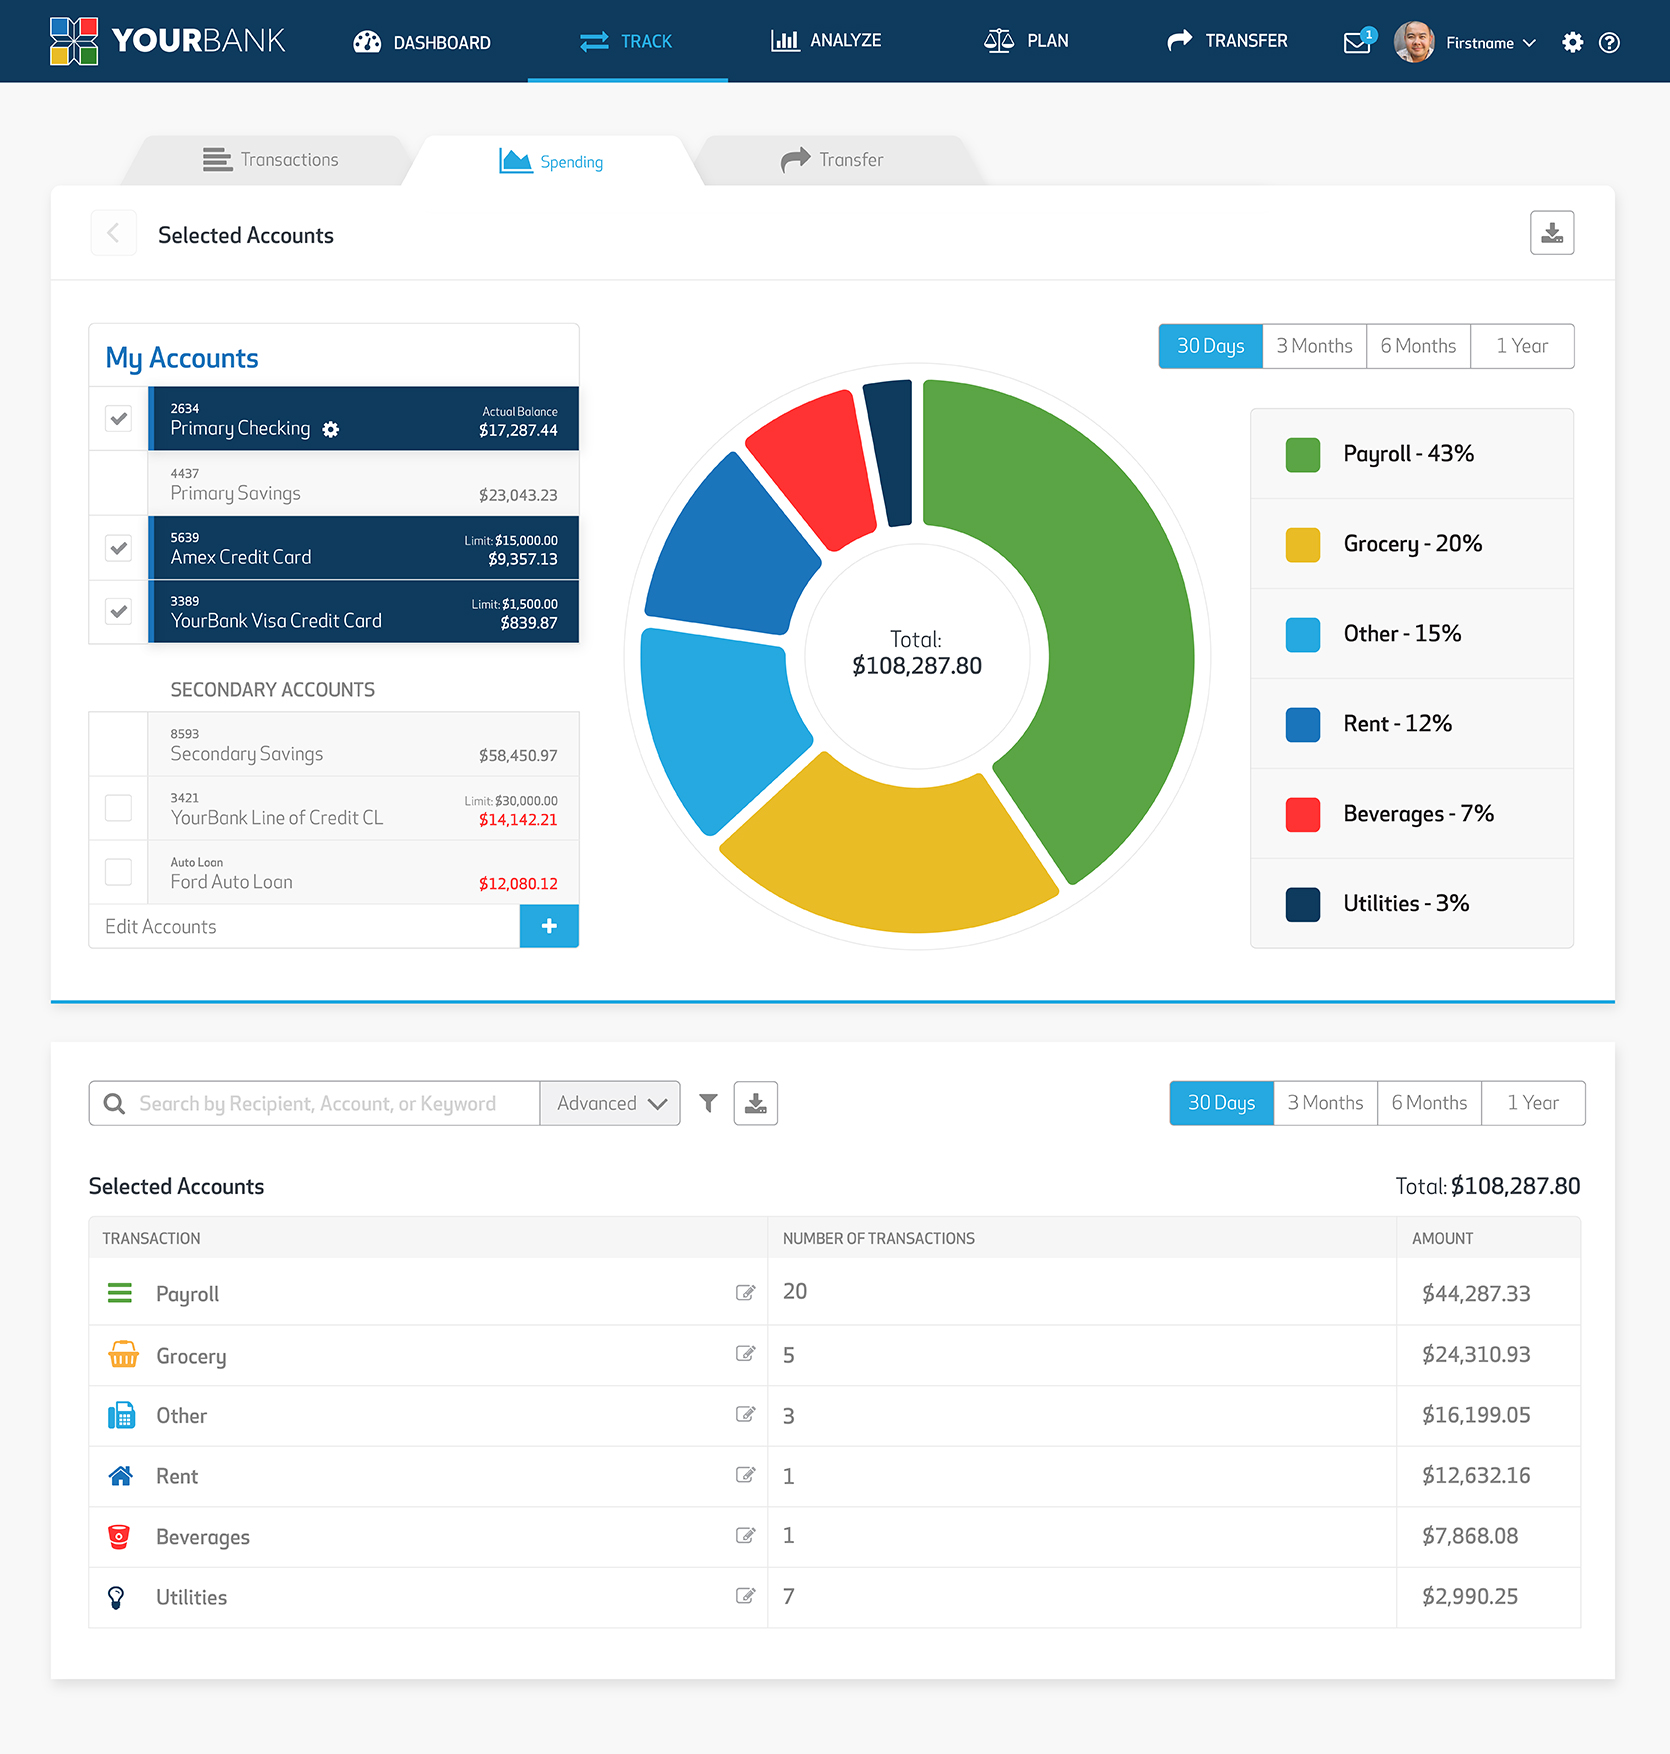1670x1754 pixels.
Task: Uncheck the Primary Checking account checkbox
Action: click(x=118, y=418)
